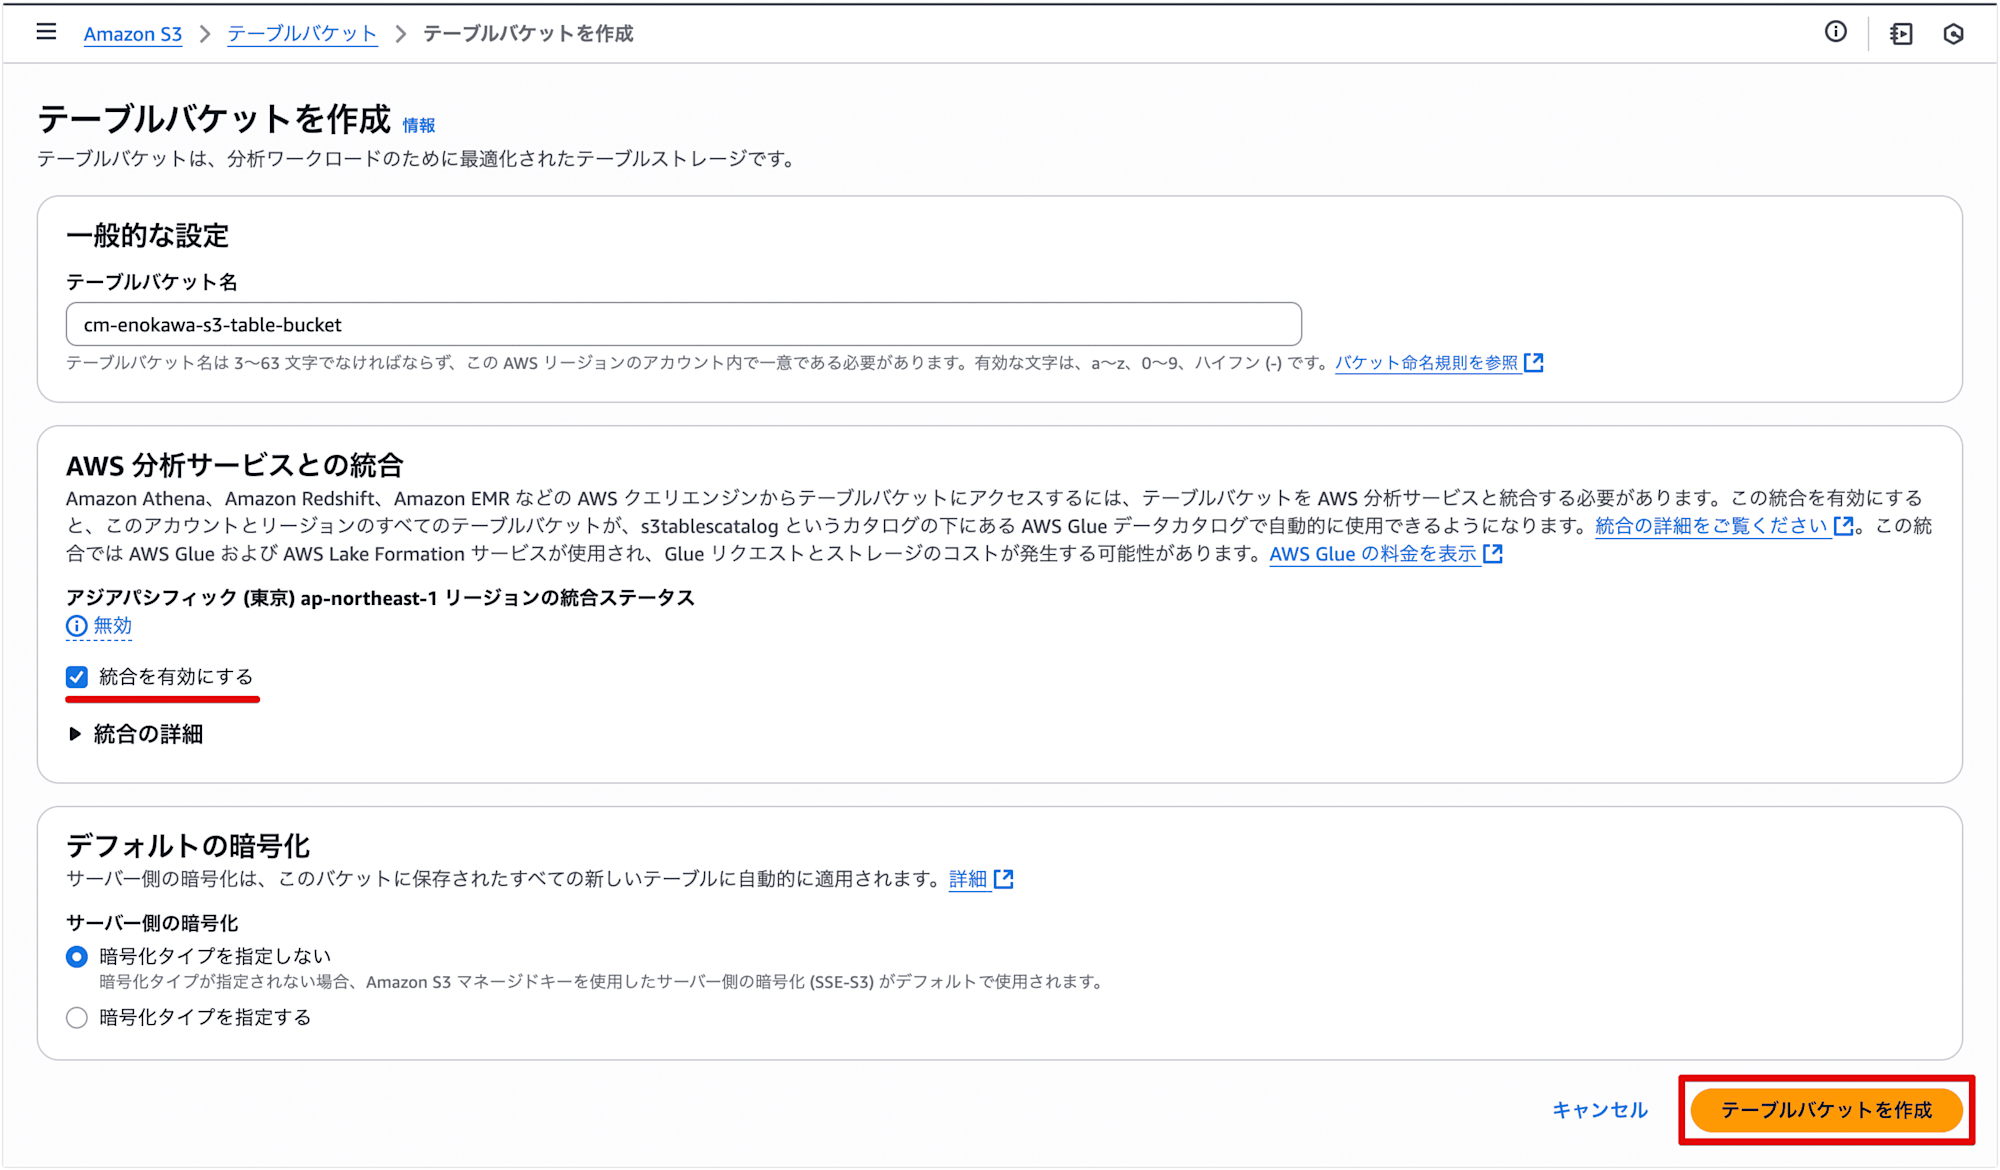Click the AWS 分析サービスとの統合 heading
The width and height of the screenshot is (2000, 1170).
[235, 465]
